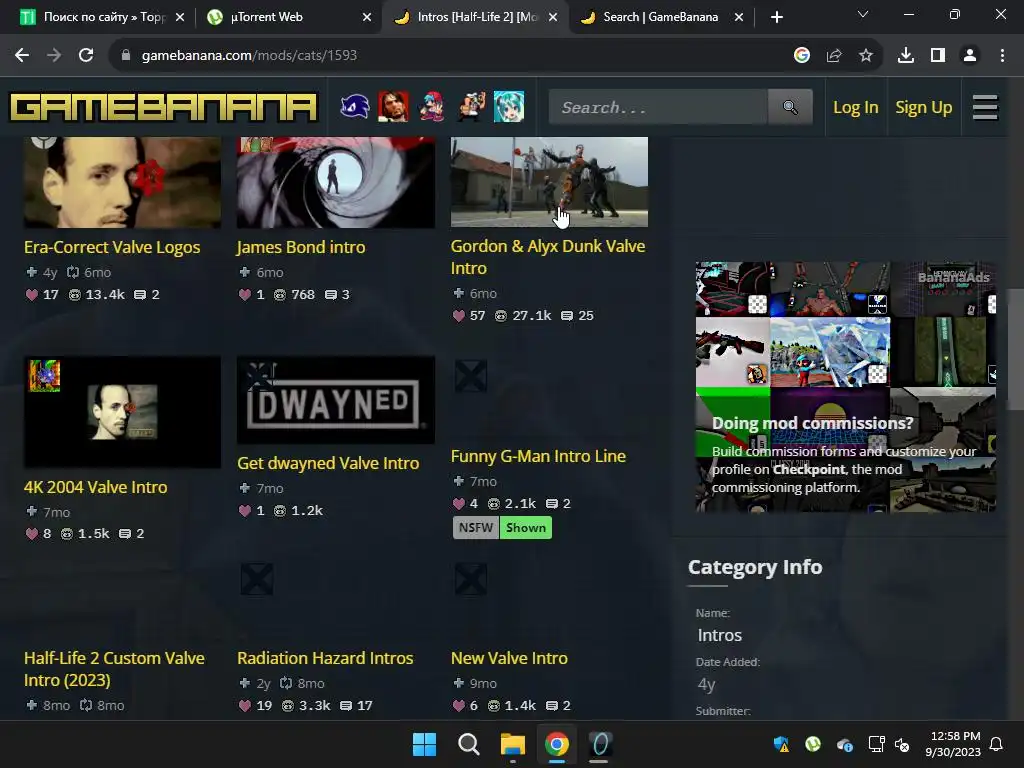Open Windows Security tray icon
This screenshot has height=768, width=1024.
click(782, 744)
